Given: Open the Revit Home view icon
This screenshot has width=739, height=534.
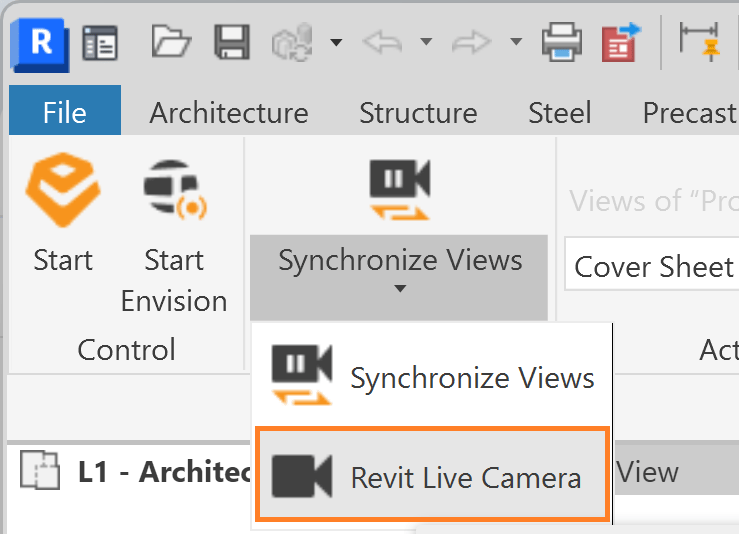Looking at the screenshot, I should click(99, 43).
